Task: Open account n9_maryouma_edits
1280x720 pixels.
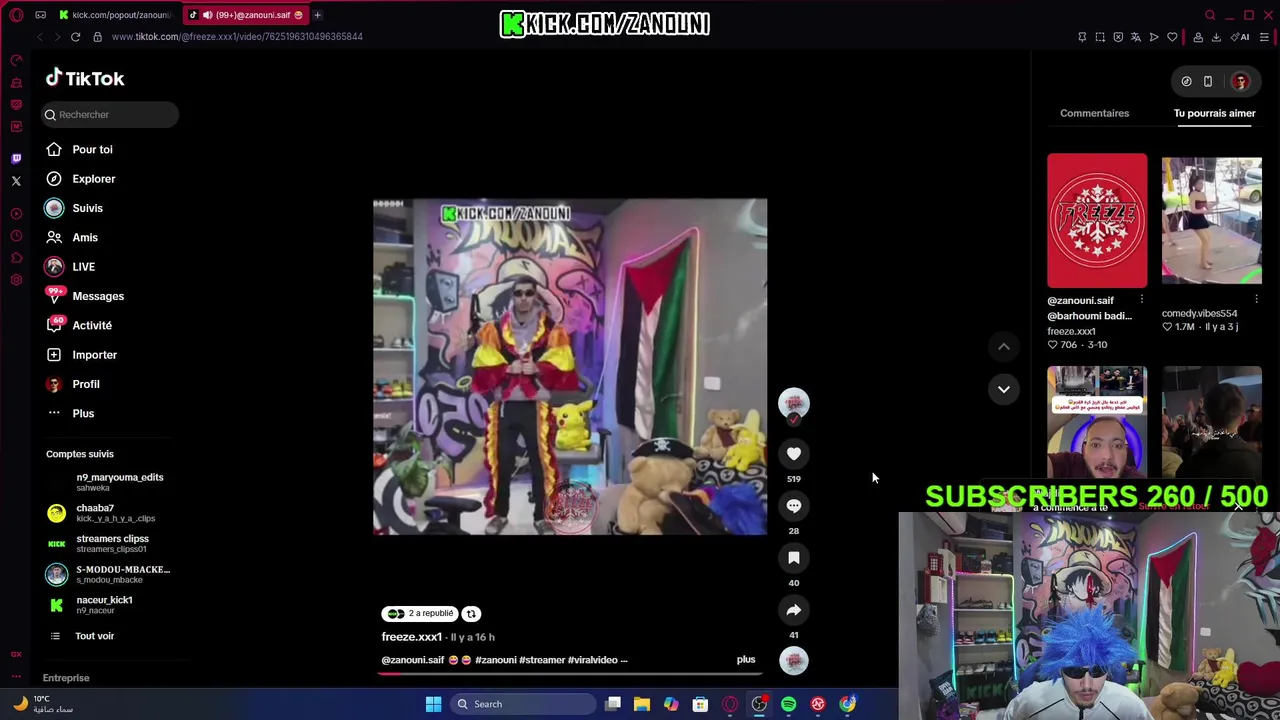Action: (106, 482)
